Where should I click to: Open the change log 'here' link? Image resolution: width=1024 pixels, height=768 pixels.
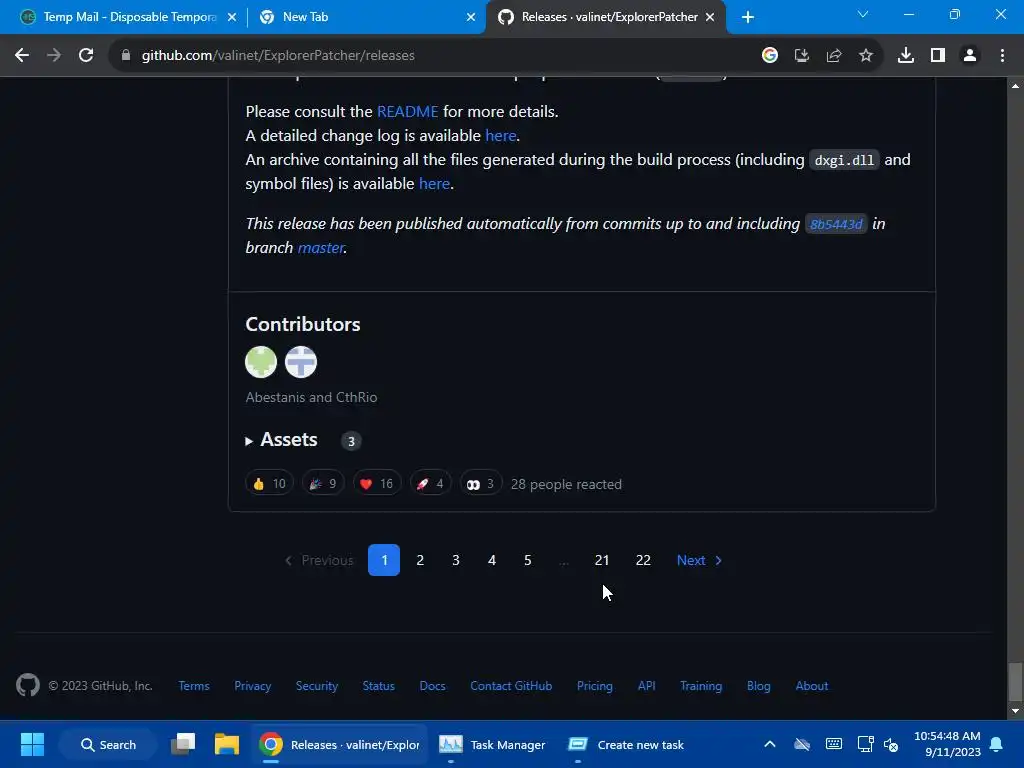501,136
